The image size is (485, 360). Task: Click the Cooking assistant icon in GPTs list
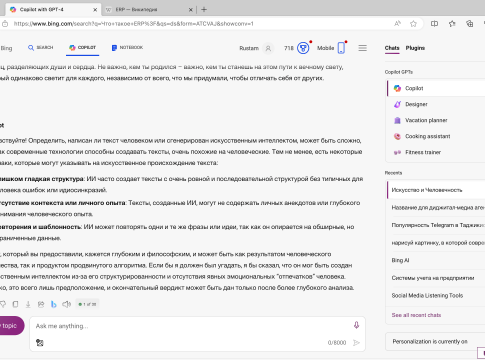coord(397,136)
